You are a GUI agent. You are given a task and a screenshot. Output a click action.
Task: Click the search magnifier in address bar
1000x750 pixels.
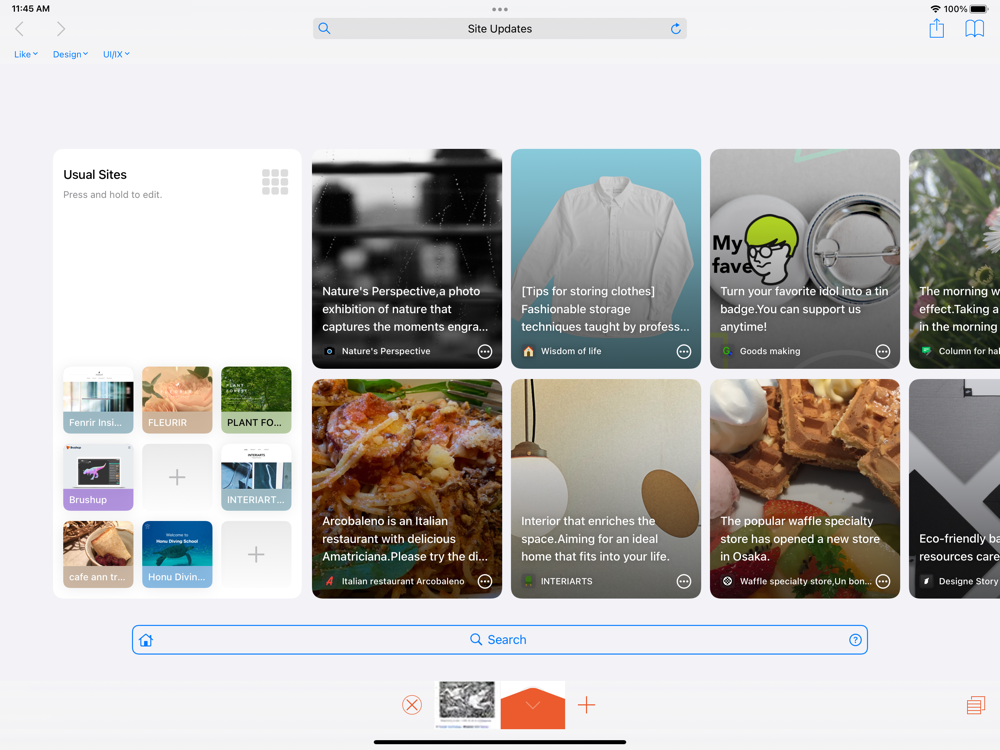325,29
